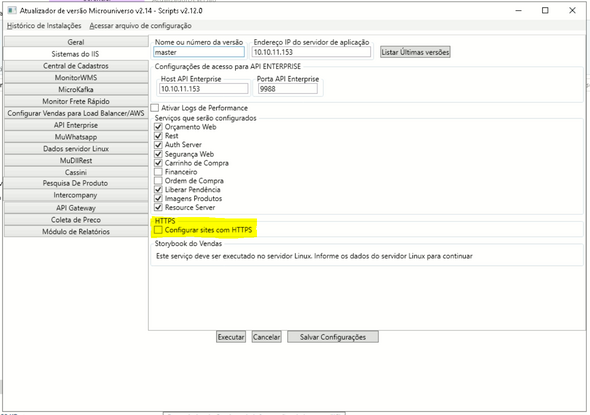Image resolution: width=590 pixels, height=415 pixels.
Task: Close the Atualizador de versão window
Action: (x=572, y=11)
